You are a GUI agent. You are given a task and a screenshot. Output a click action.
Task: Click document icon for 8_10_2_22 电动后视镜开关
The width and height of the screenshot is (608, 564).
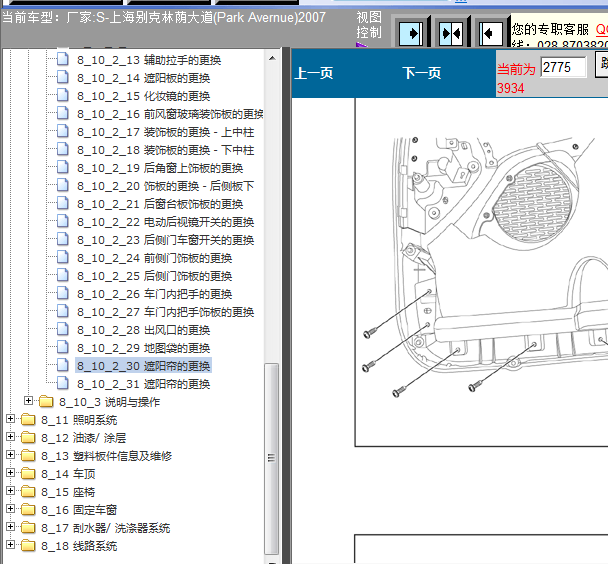[62, 222]
